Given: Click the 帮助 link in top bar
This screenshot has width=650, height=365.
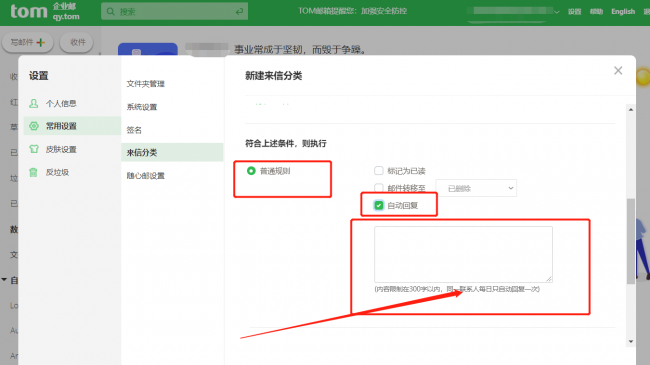Looking at the screenshot, I should (x=596, y=12).
